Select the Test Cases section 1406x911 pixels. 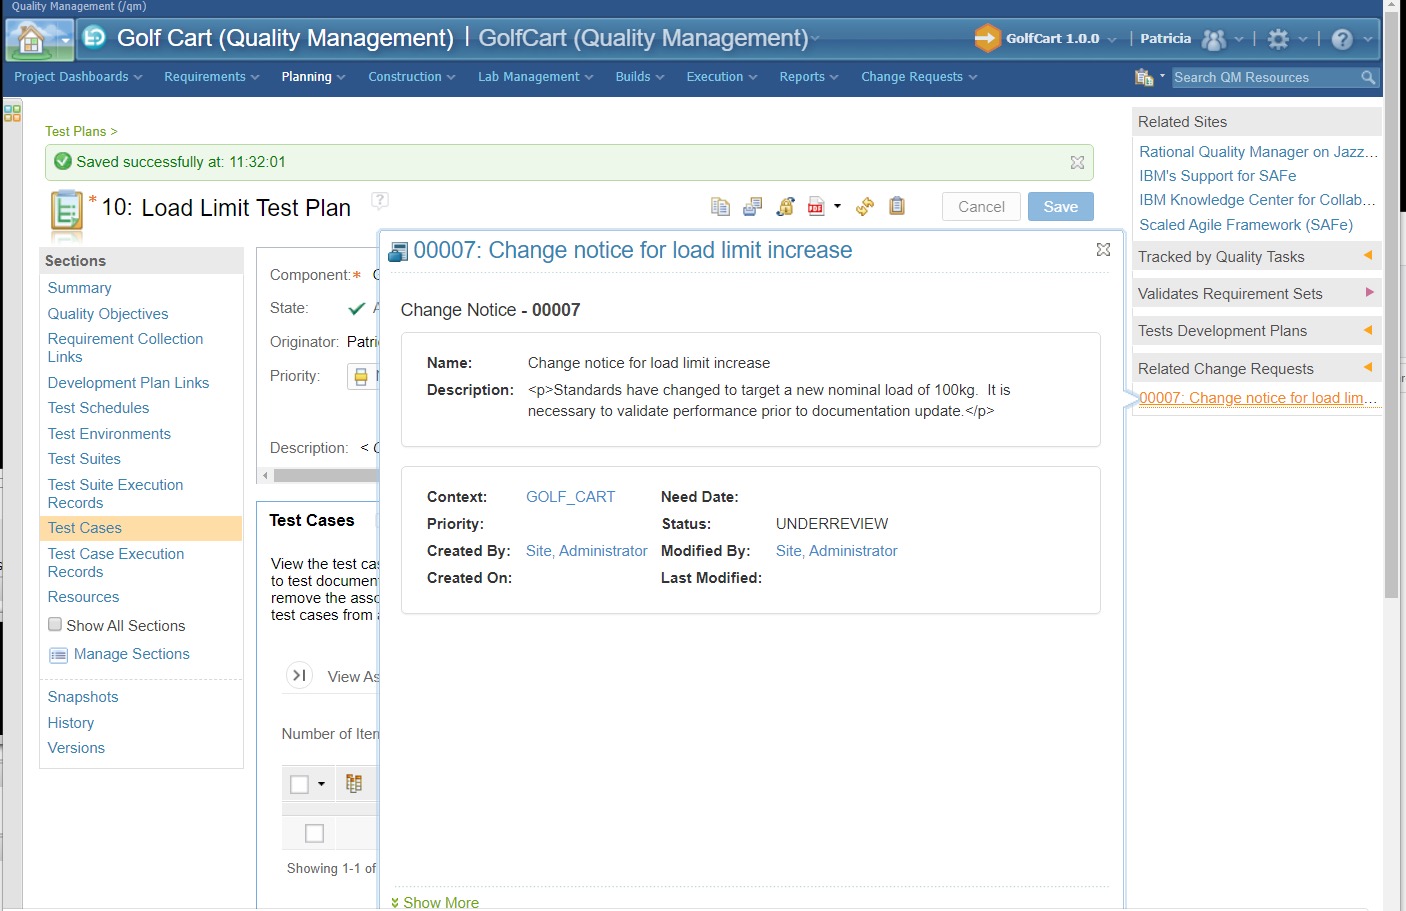(141, 528)
